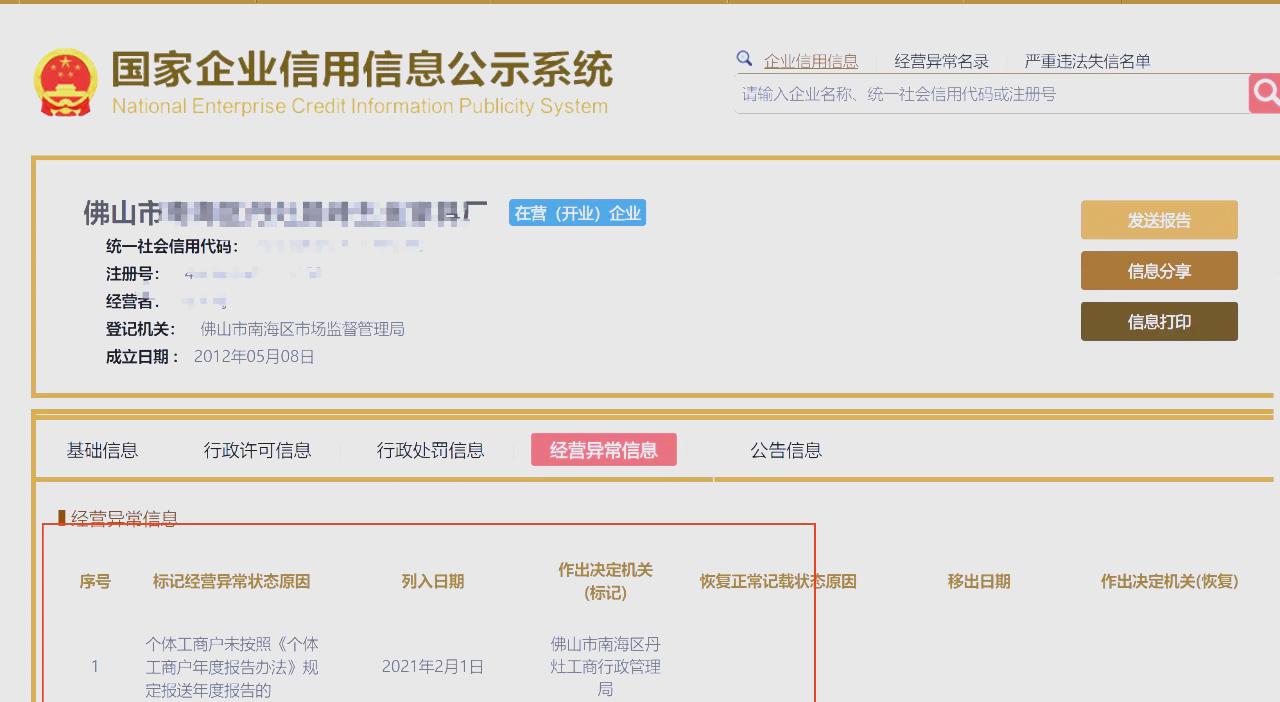Viewport: 1280px width, 702px height.
Task: Click the 列入日期 column header
Action: (x=433, y=581)
